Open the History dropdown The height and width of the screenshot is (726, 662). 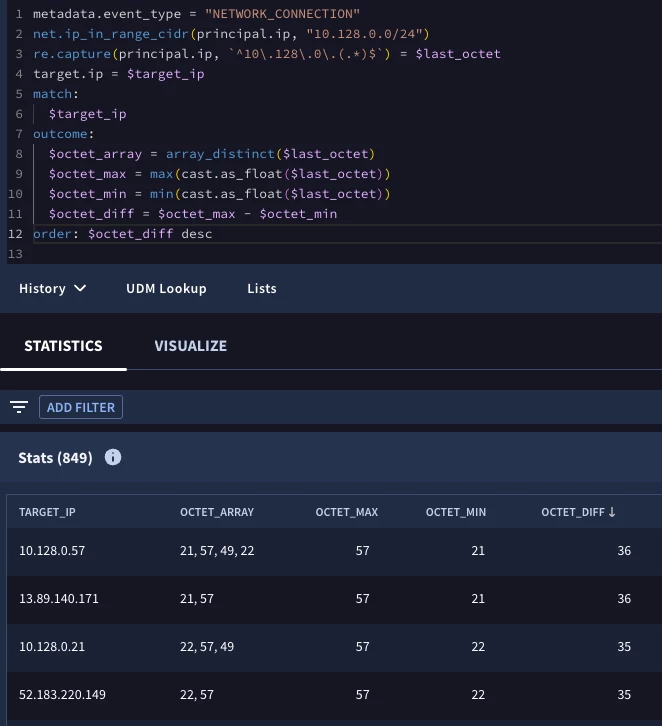pyautogui.click(x=52, y=288)
